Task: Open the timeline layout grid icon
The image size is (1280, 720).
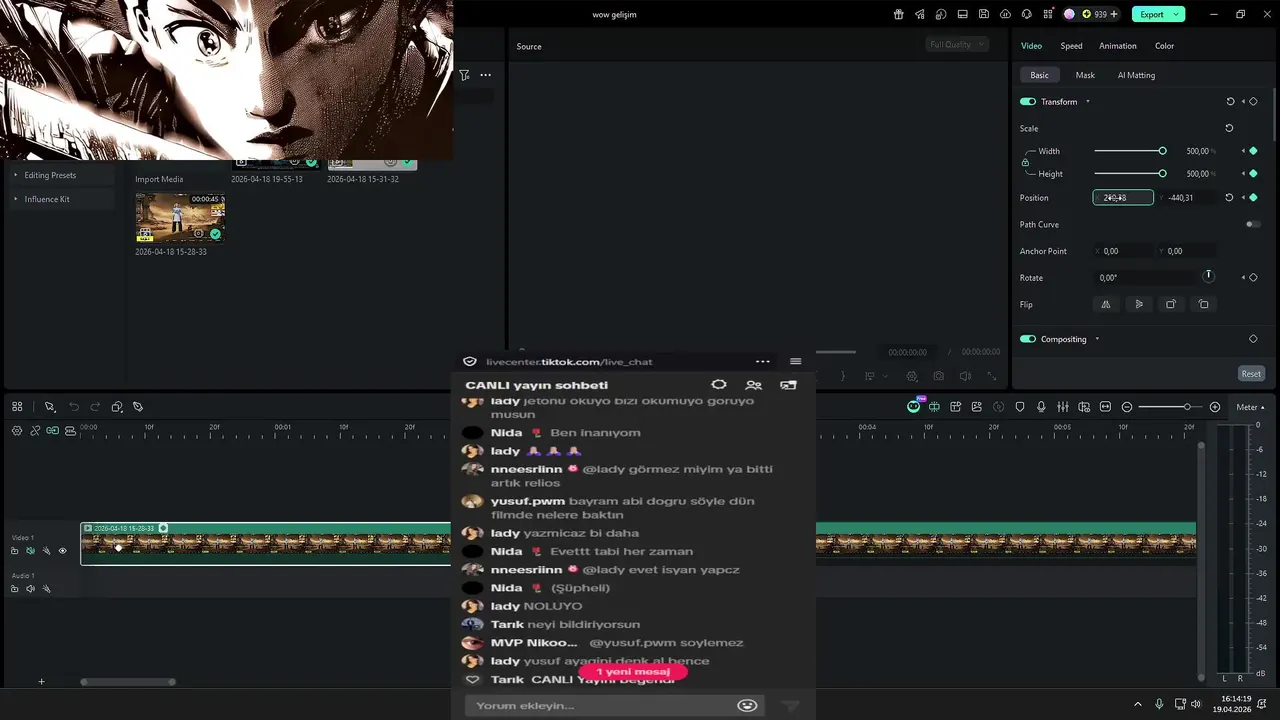Action: 17,407
